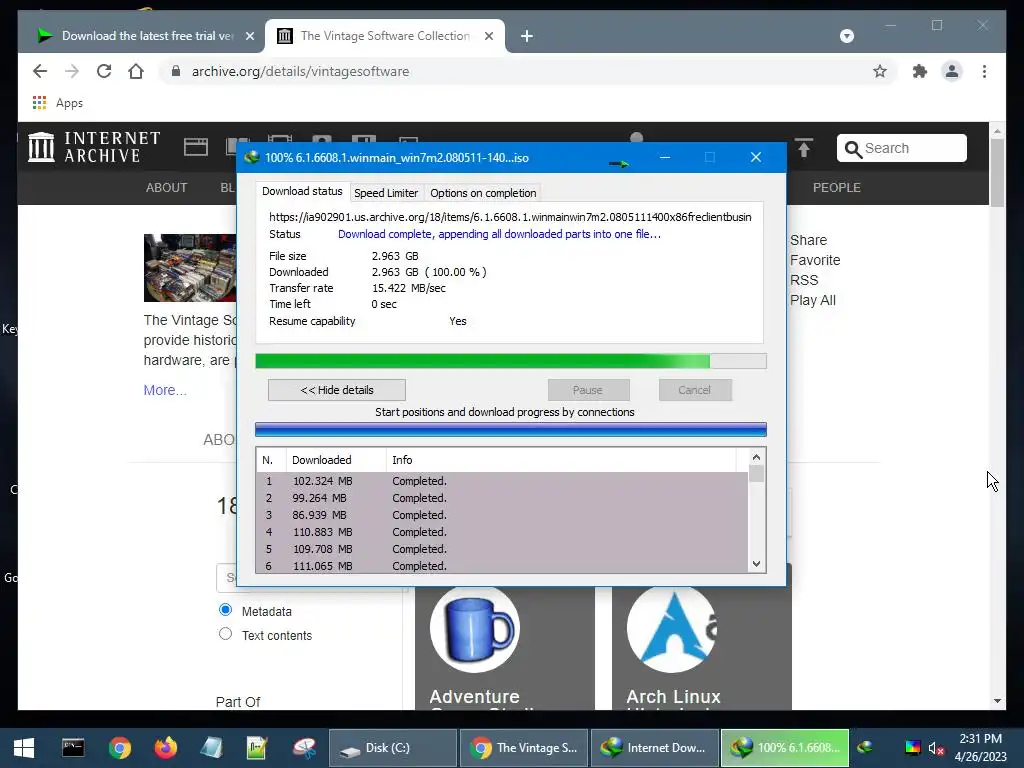Click the Internet Archive upload arrow icon
Viewport: 1024px width, 768px height.
[x=804, y=148]
